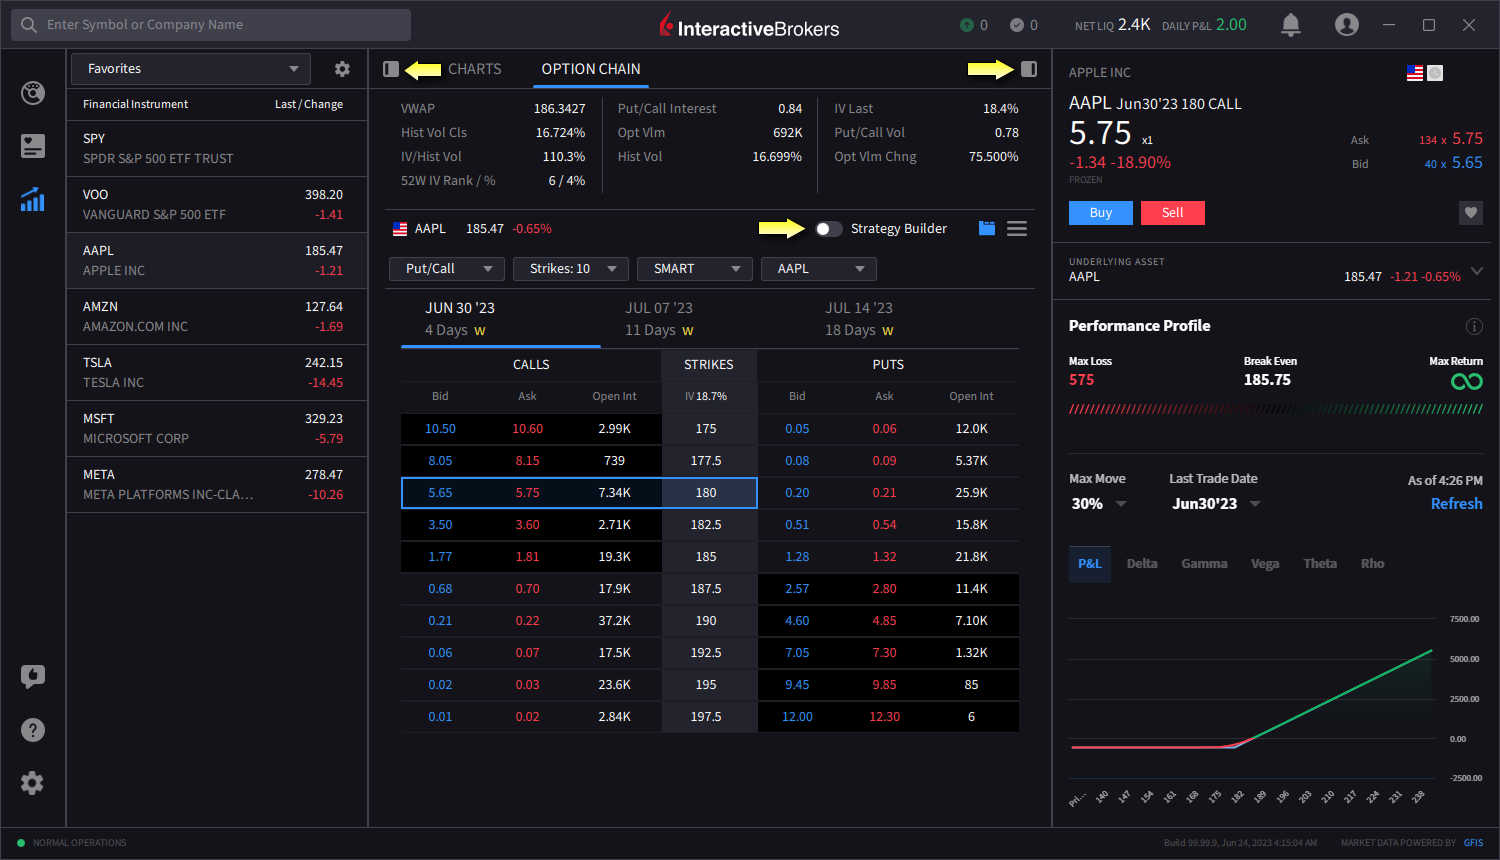Click the US flag icon beside APPLE INC
The width and height of the screenshot is (1500, 860).
(1415, 73)
